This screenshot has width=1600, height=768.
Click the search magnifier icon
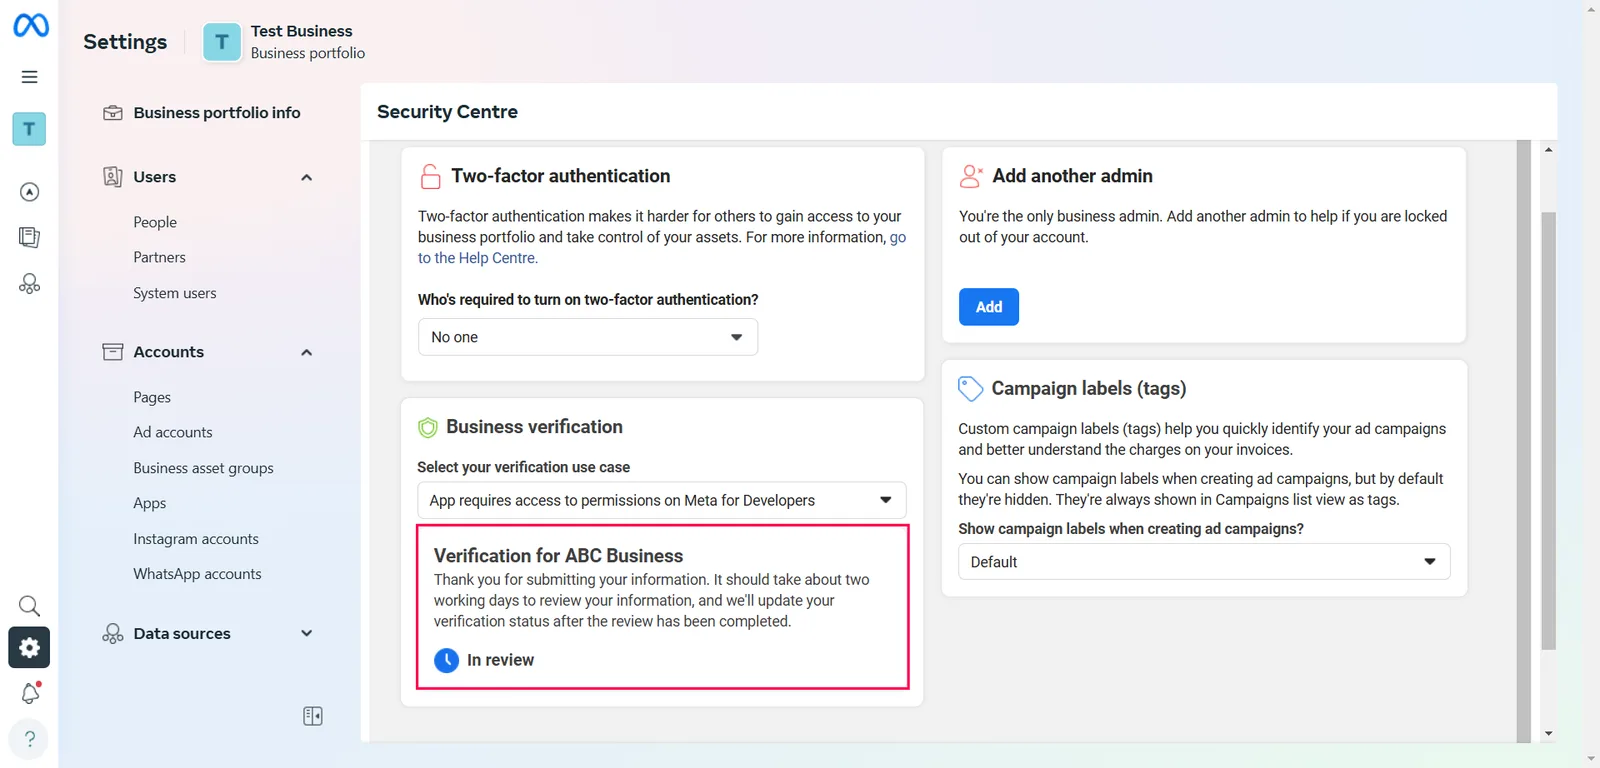pyautogui.click(x=30, y=606)
